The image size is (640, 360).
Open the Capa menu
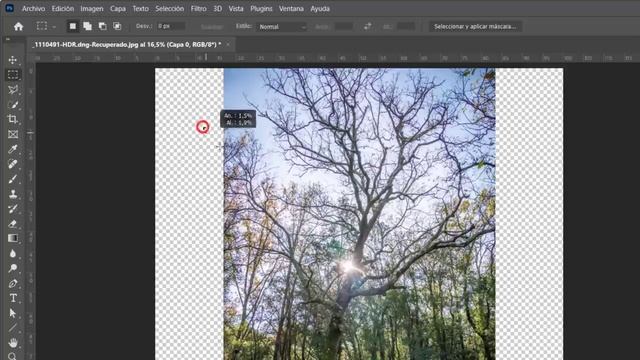(118, 9)
